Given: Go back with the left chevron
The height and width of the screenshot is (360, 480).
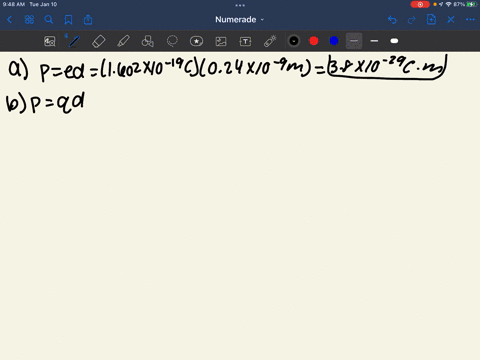Looking at the screenshot, I should pos(9,20).
